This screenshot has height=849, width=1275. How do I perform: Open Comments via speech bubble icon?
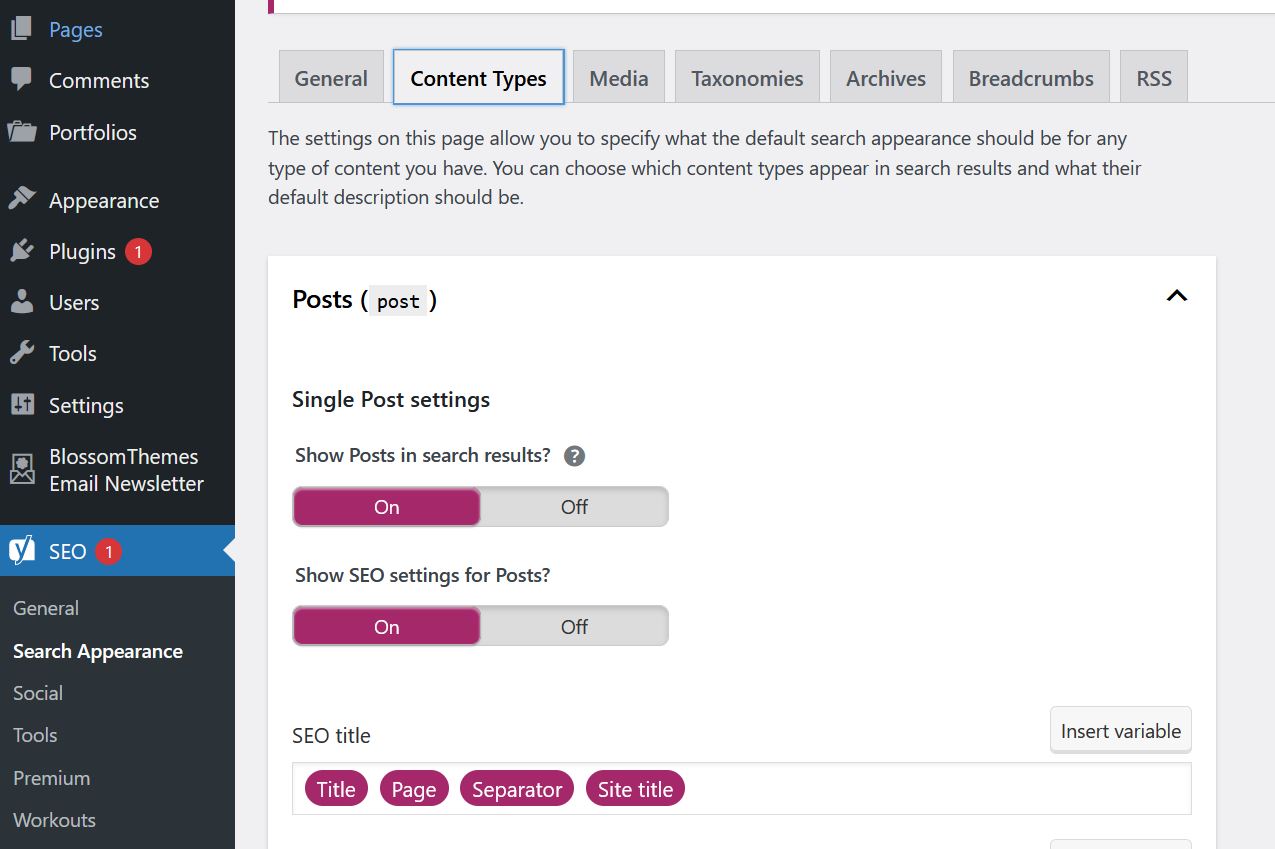click(21, 80)
